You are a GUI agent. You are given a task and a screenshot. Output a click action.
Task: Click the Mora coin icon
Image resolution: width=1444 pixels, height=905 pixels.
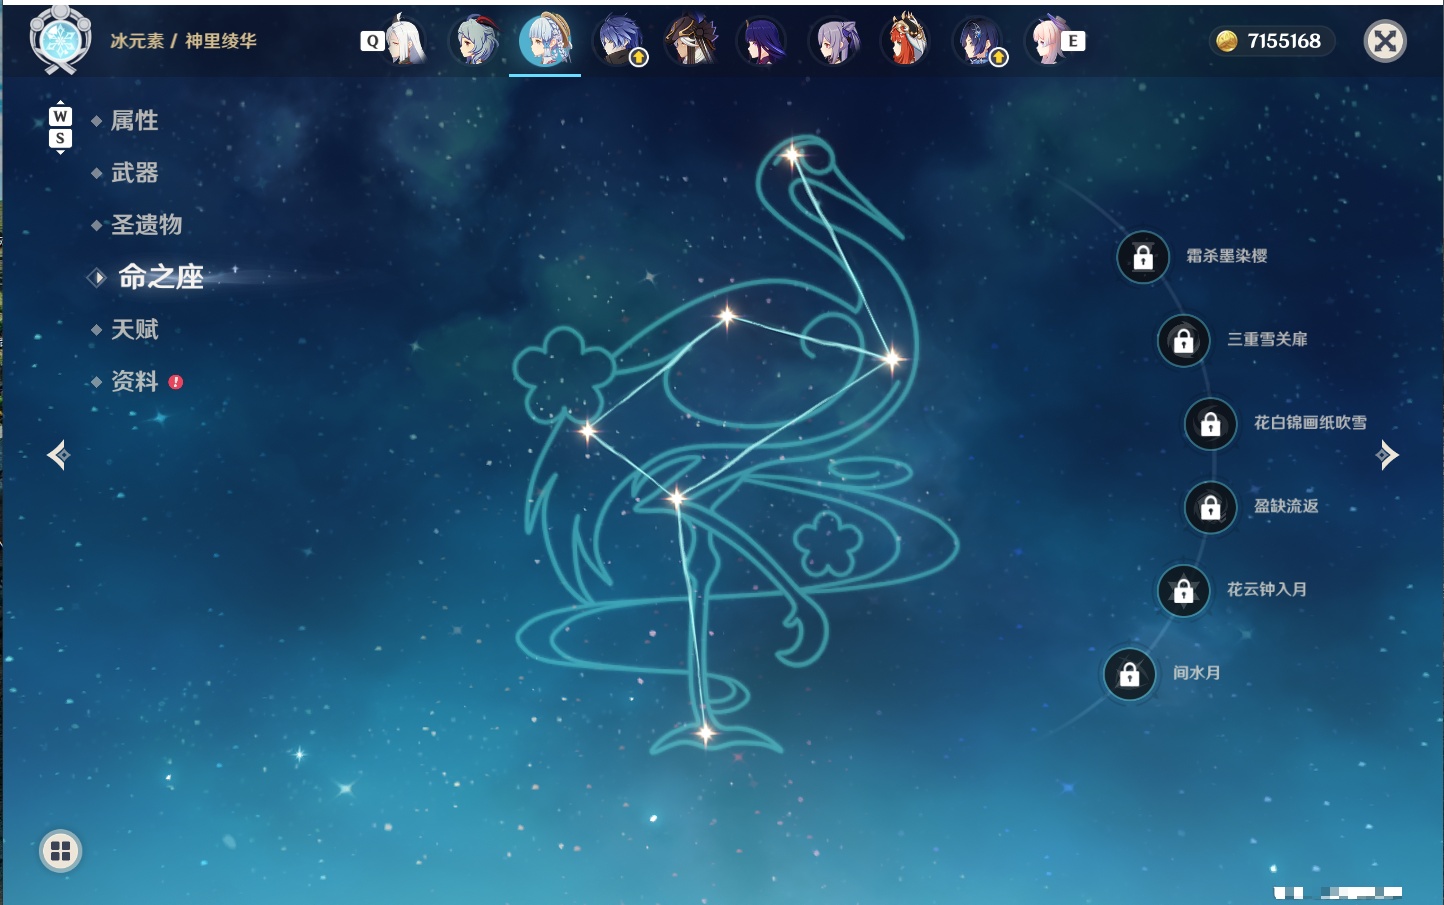1226,41
